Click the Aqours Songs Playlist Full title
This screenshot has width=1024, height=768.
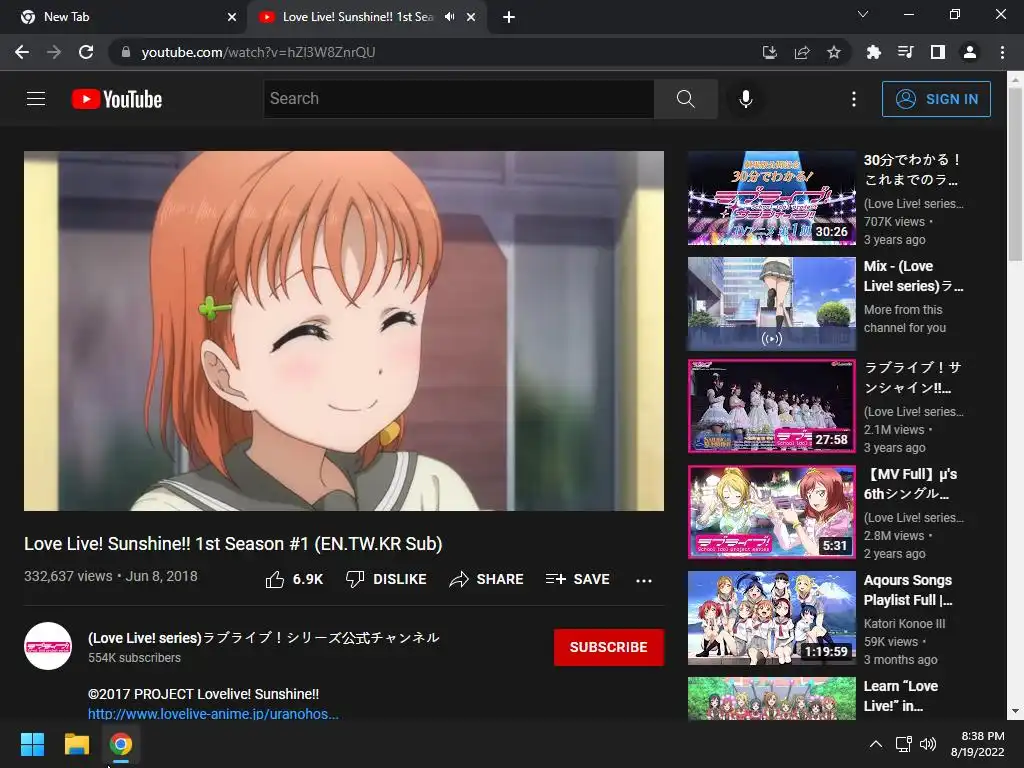[x=908, y=590]
